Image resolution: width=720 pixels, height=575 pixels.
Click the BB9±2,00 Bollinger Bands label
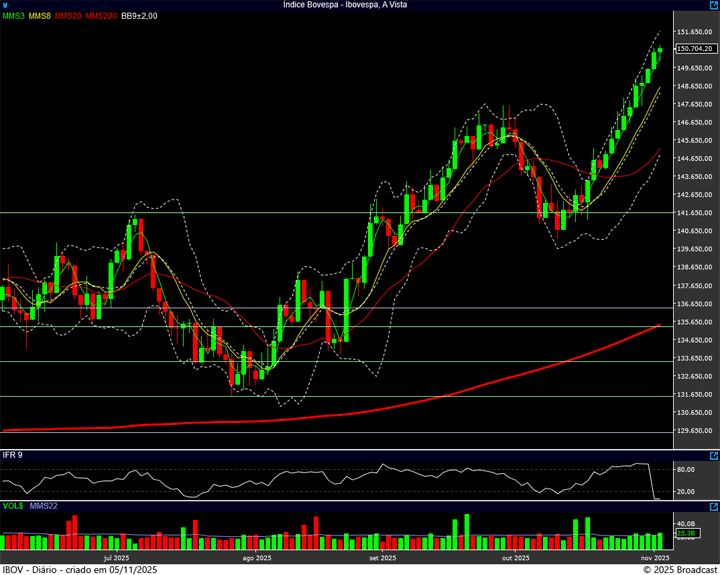point(139,17)
